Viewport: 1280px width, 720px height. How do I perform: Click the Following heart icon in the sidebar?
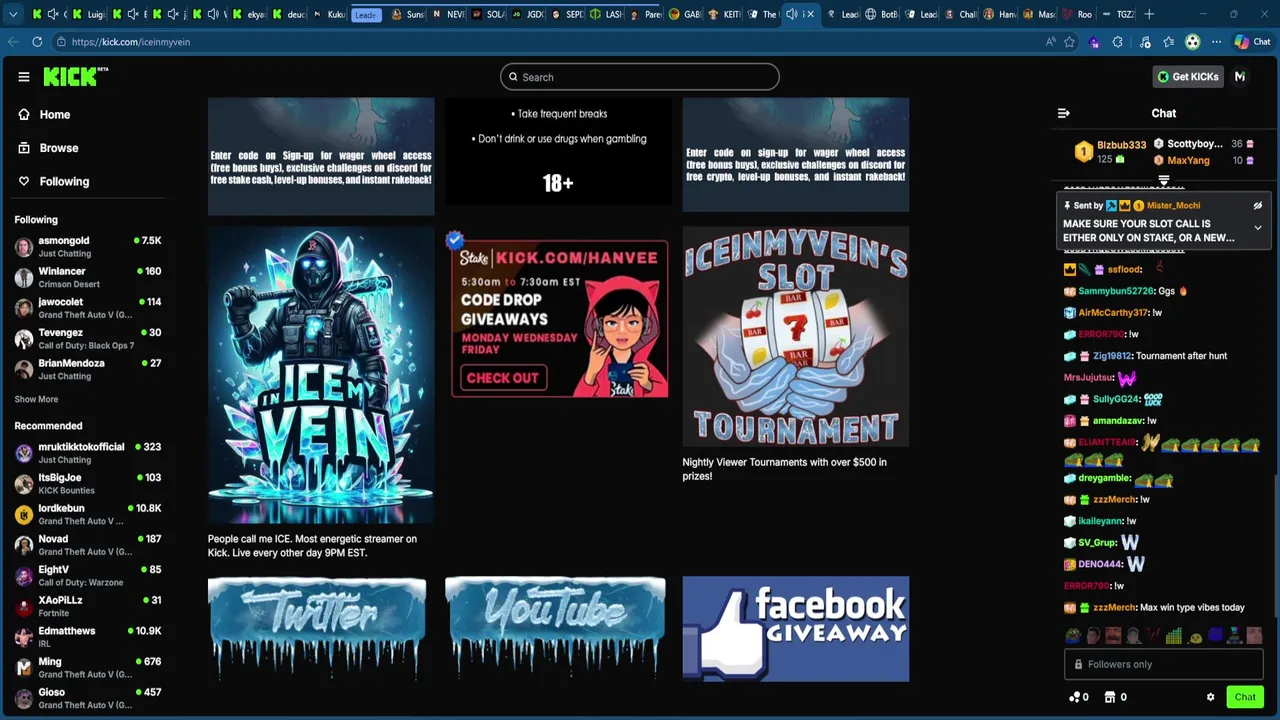[24, 181]
